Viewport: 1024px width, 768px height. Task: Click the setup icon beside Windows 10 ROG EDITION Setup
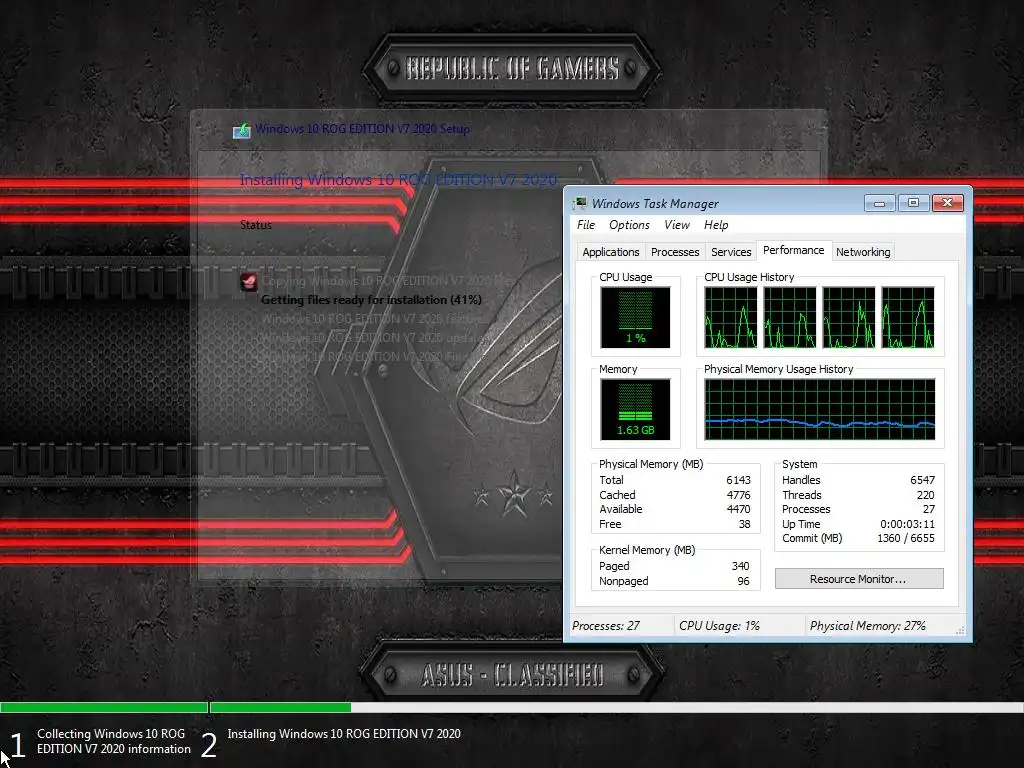point(242,130)
